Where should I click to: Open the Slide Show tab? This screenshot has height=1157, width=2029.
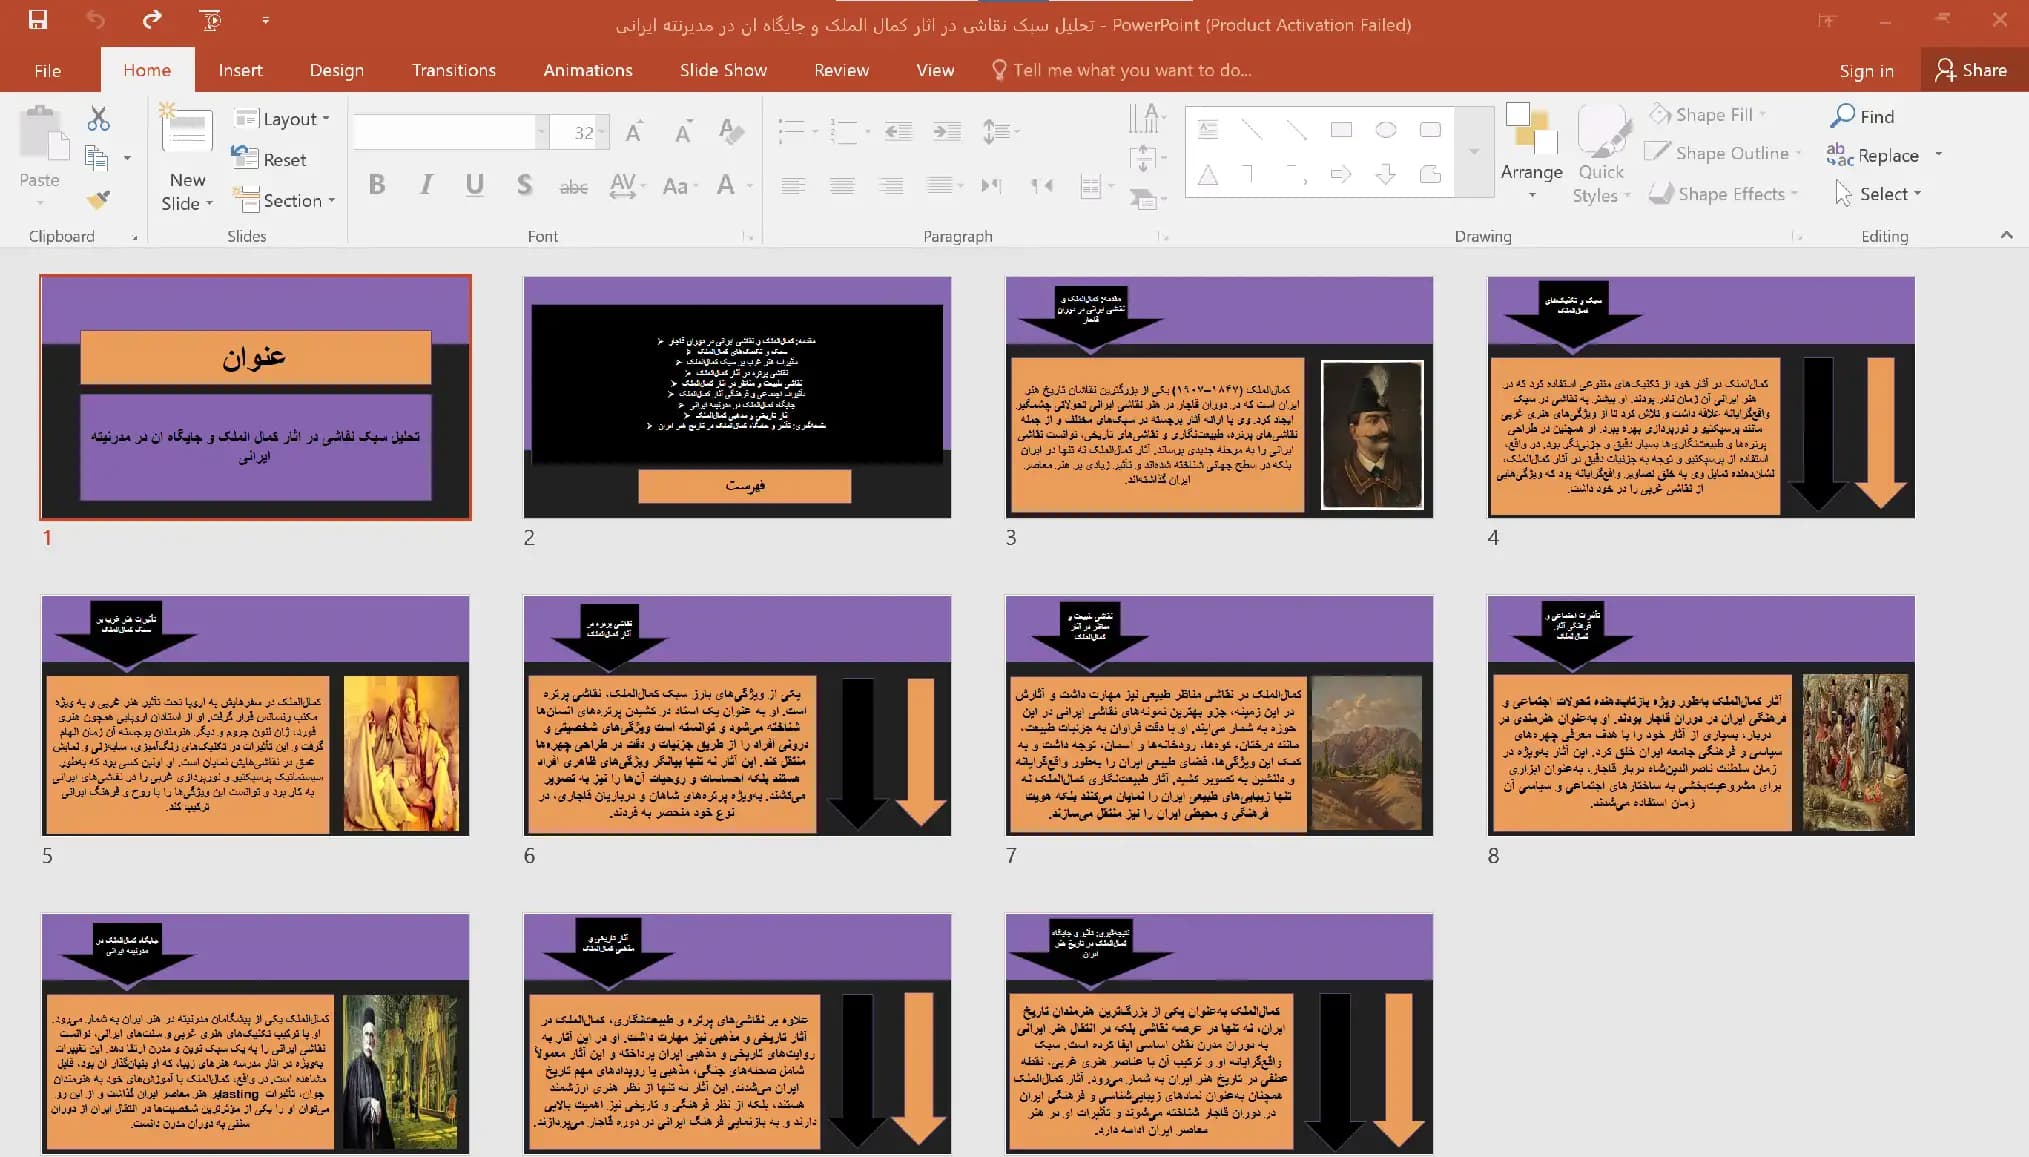[x=723, y=70]
